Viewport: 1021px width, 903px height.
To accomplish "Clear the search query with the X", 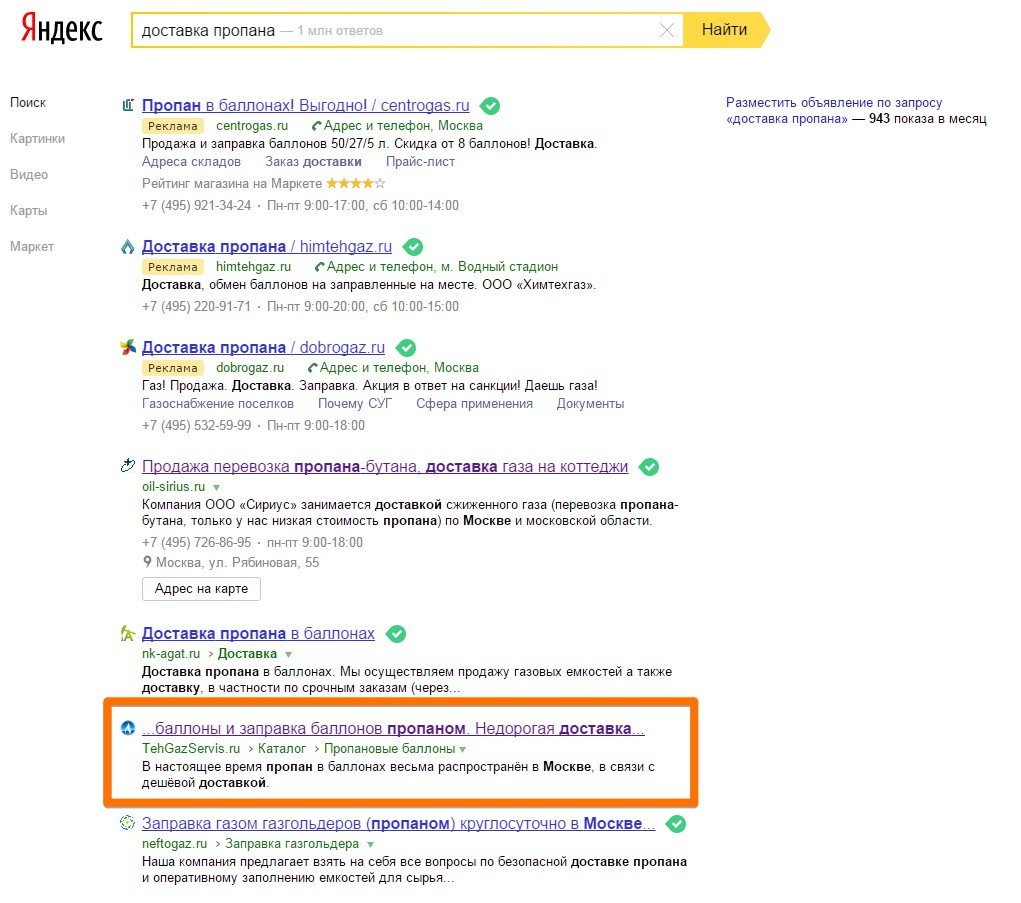I will (x=666, y=30).
